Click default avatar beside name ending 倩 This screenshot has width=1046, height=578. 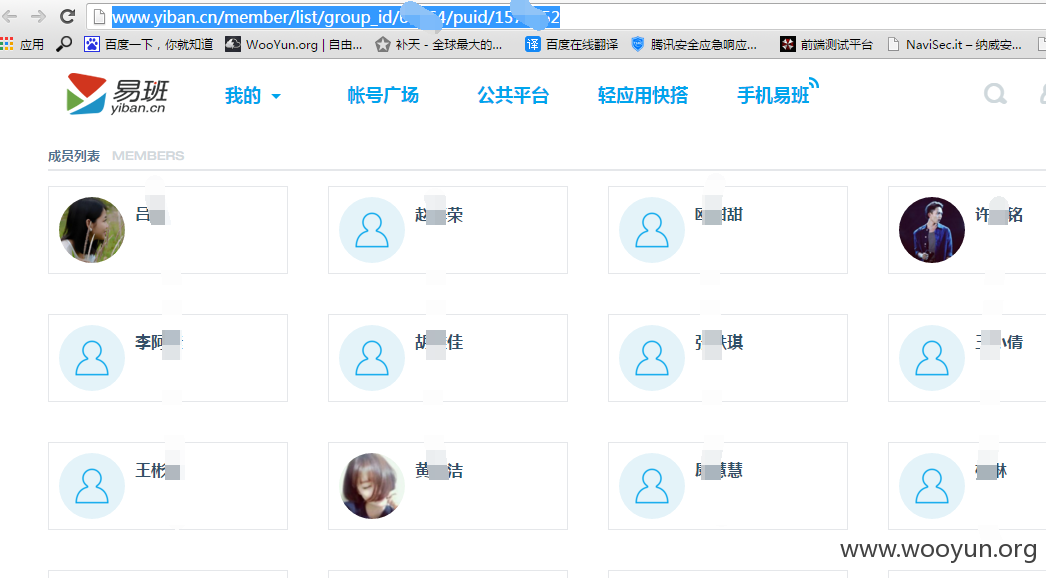click(x=932, y=358)
